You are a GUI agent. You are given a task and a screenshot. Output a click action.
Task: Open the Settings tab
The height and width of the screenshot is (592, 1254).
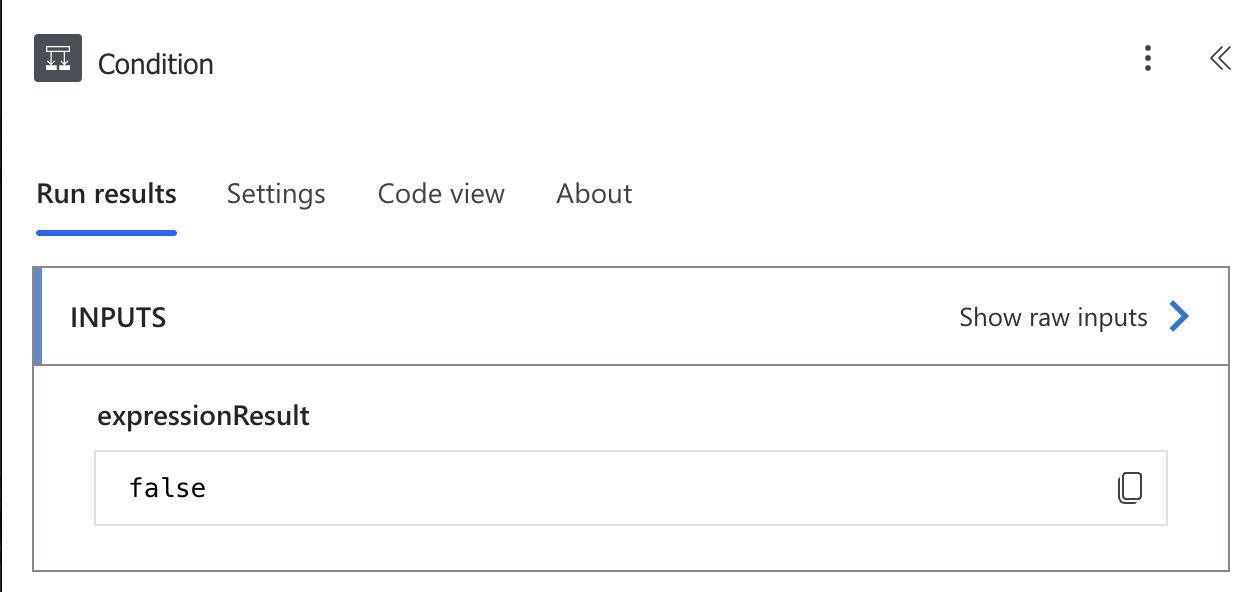(276, 194)
